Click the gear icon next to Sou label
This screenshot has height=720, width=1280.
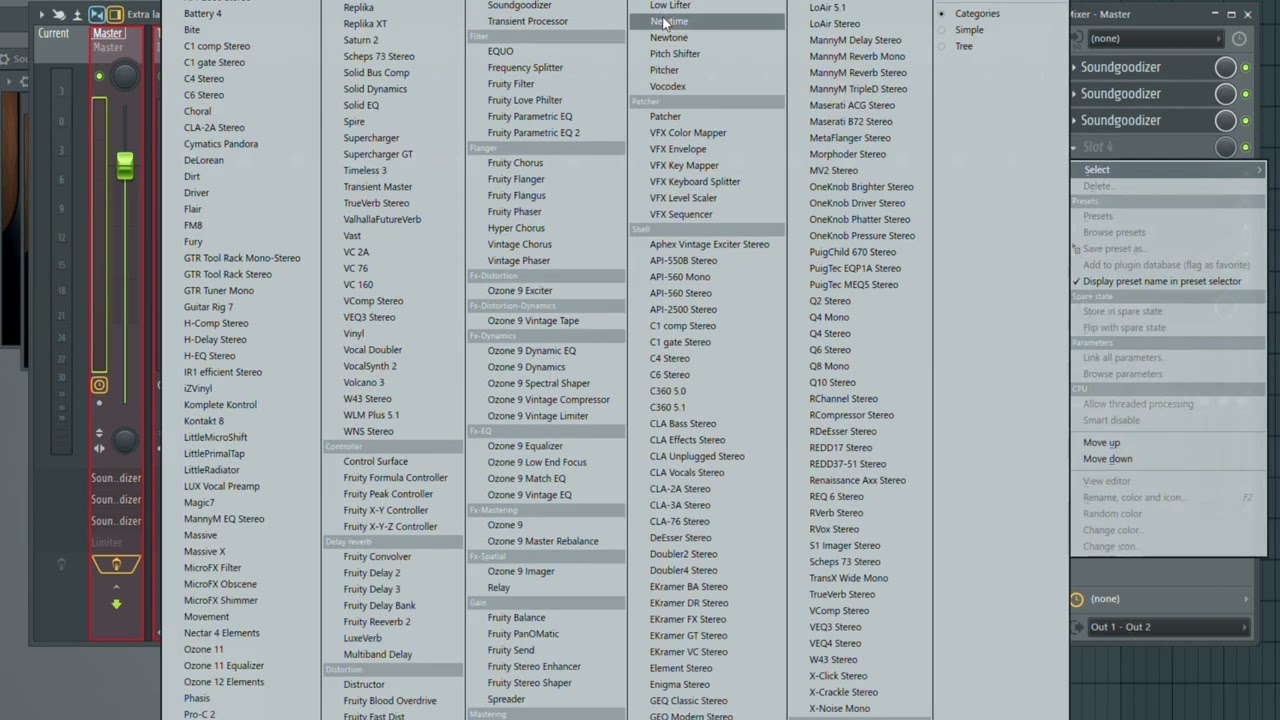pos(6,59)
